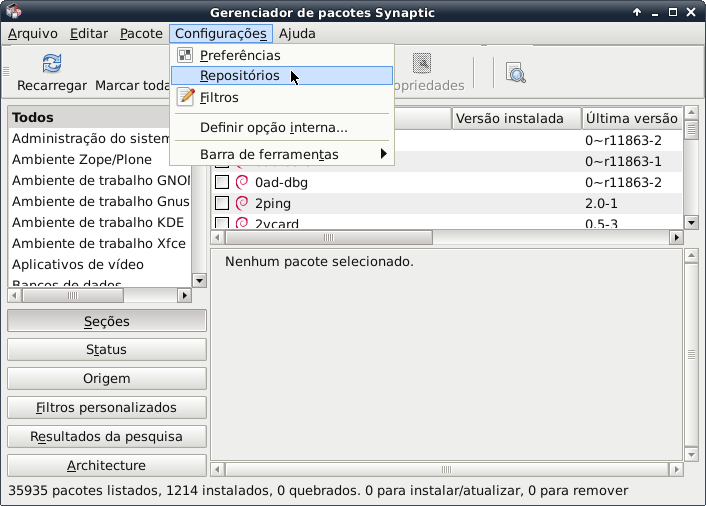
Task: Choose Filtros from the menu
Action: point(282,97)
